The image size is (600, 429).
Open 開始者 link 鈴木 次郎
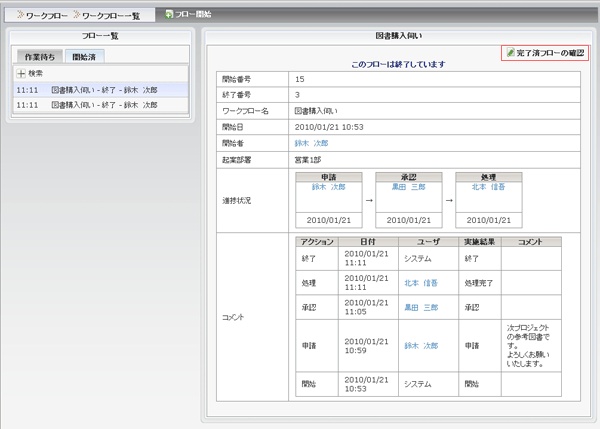[x=311, y=143]
